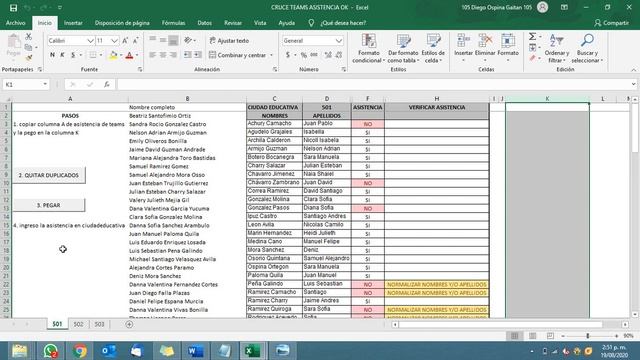
Task: Align text left icon
Action: 153,55
